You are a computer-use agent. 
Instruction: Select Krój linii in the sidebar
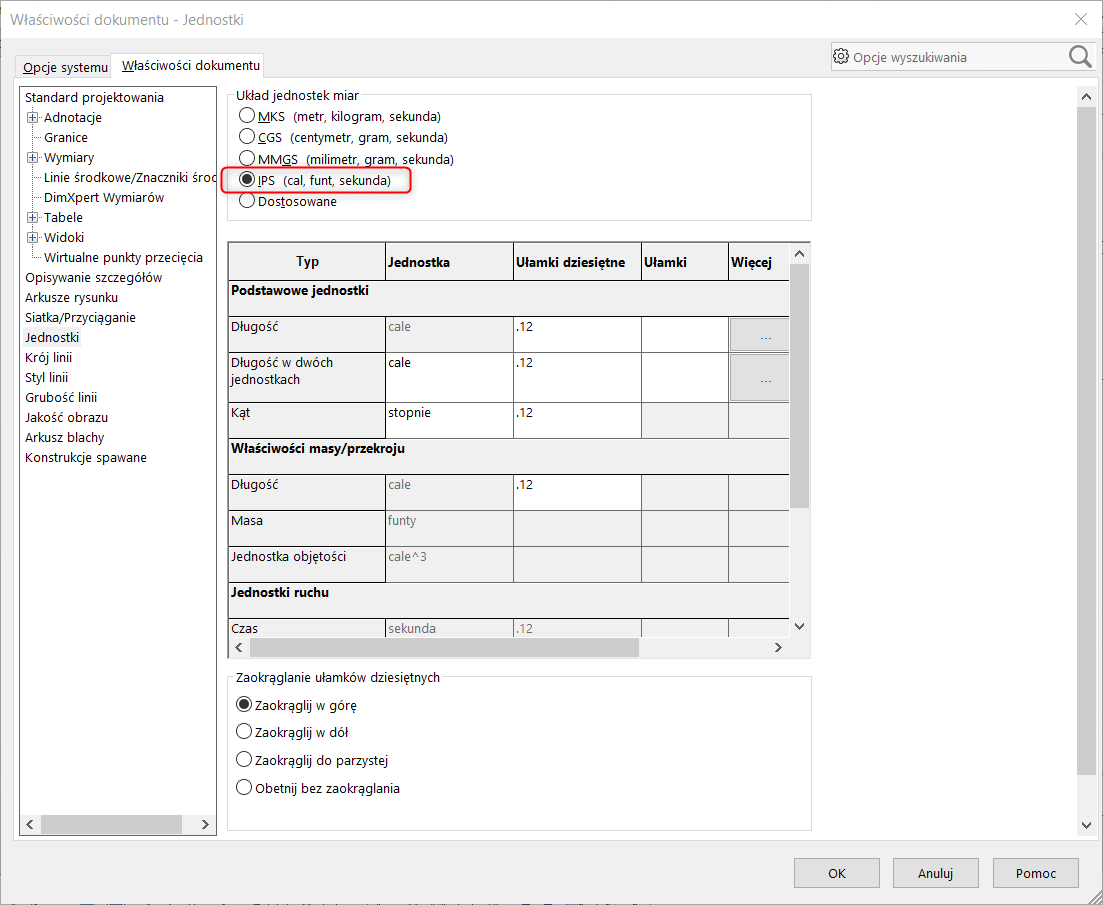[x=48, y=357]
